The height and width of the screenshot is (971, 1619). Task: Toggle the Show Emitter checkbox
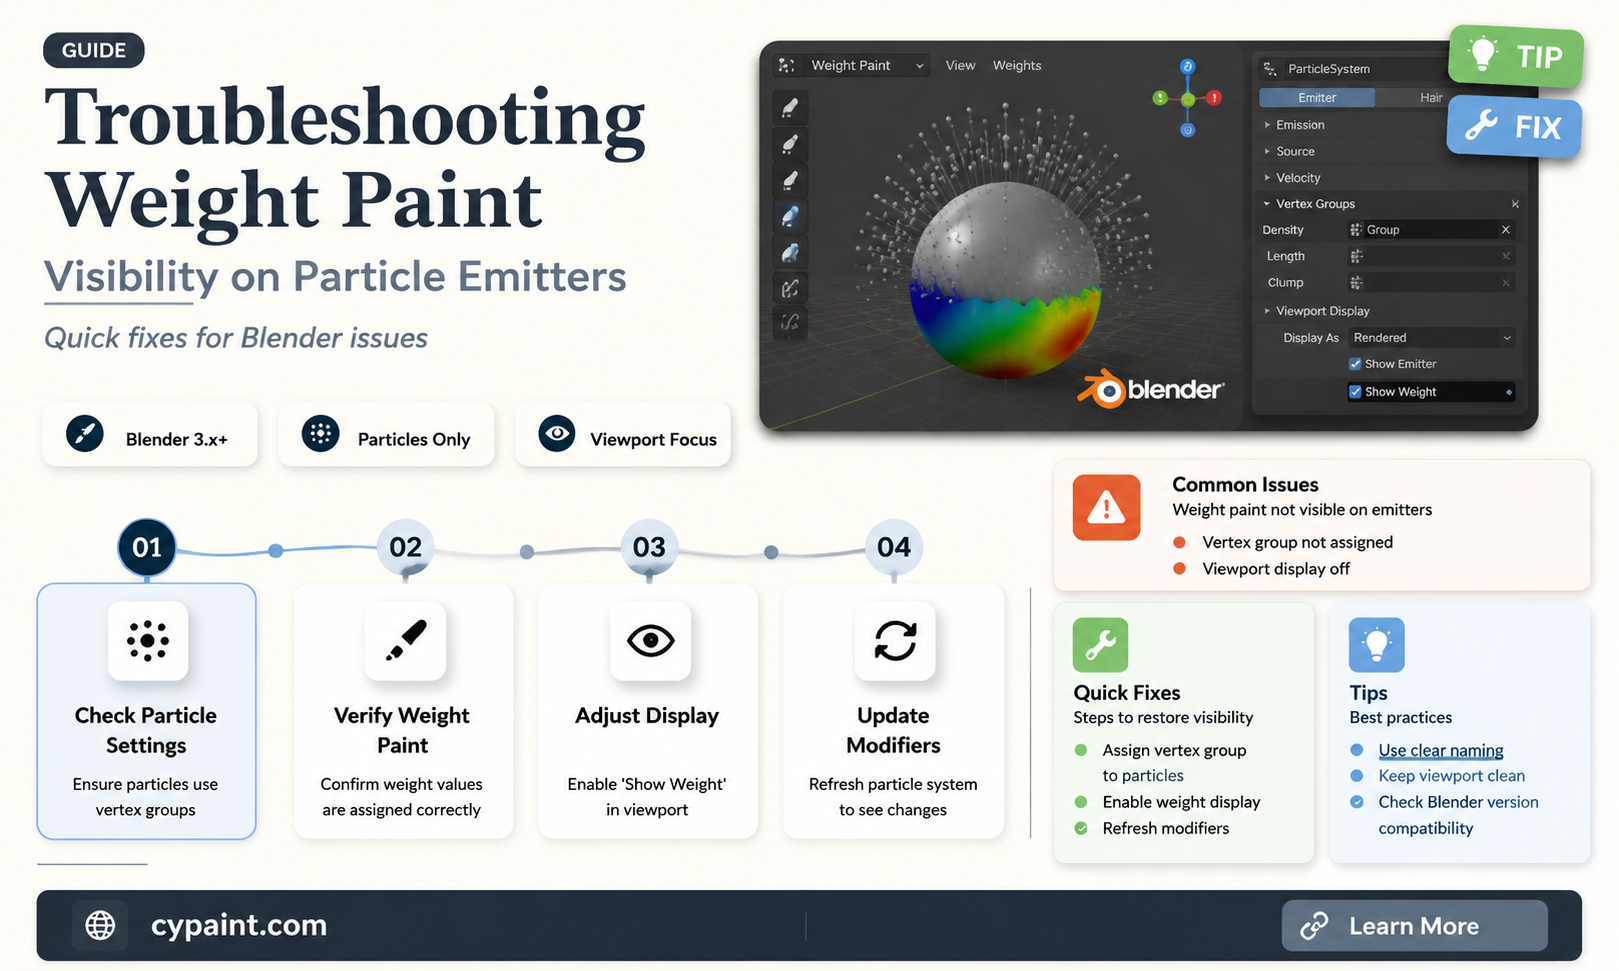[1355, 364]
